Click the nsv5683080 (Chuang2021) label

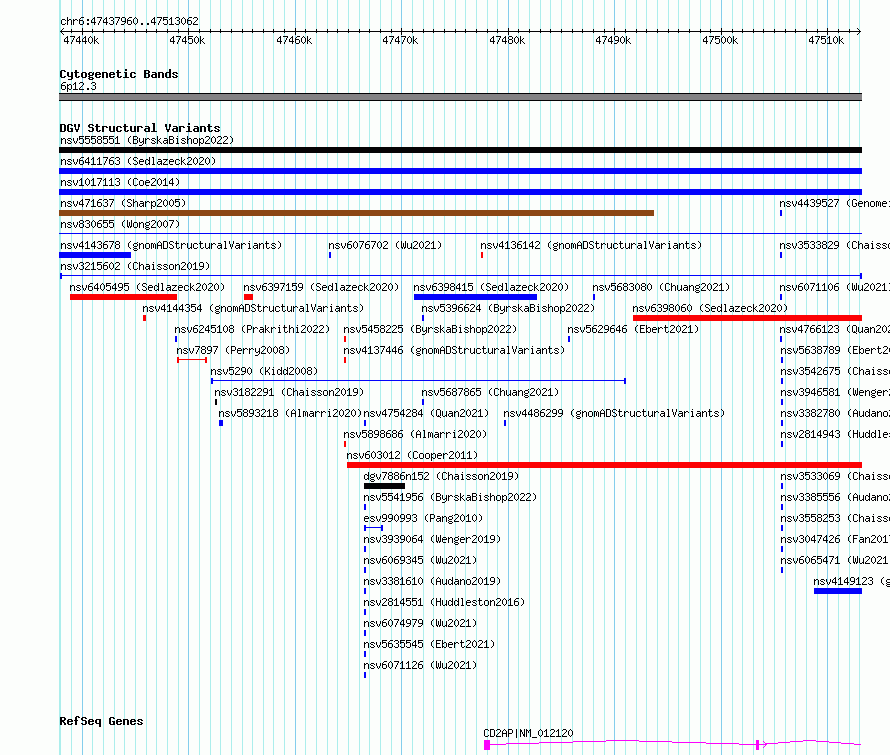tap(661, 287)
